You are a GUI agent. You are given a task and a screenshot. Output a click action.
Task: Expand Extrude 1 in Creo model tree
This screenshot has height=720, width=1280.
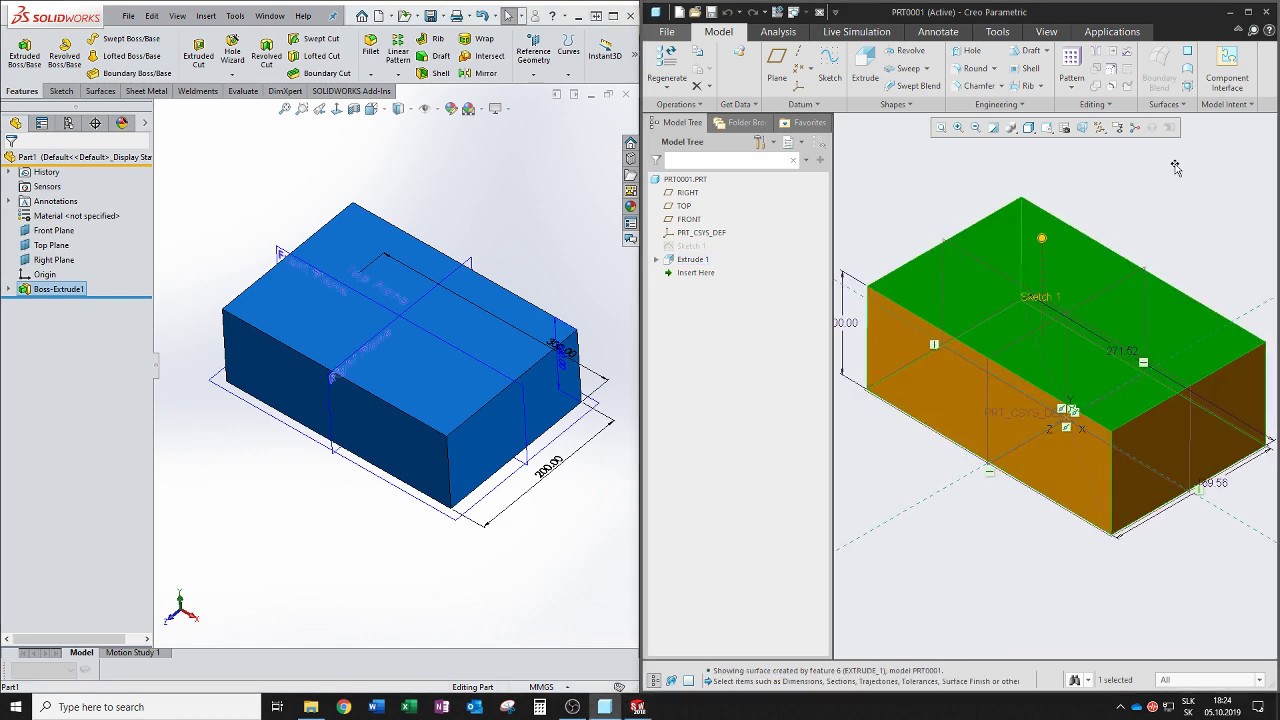click(x=657, y=260)
